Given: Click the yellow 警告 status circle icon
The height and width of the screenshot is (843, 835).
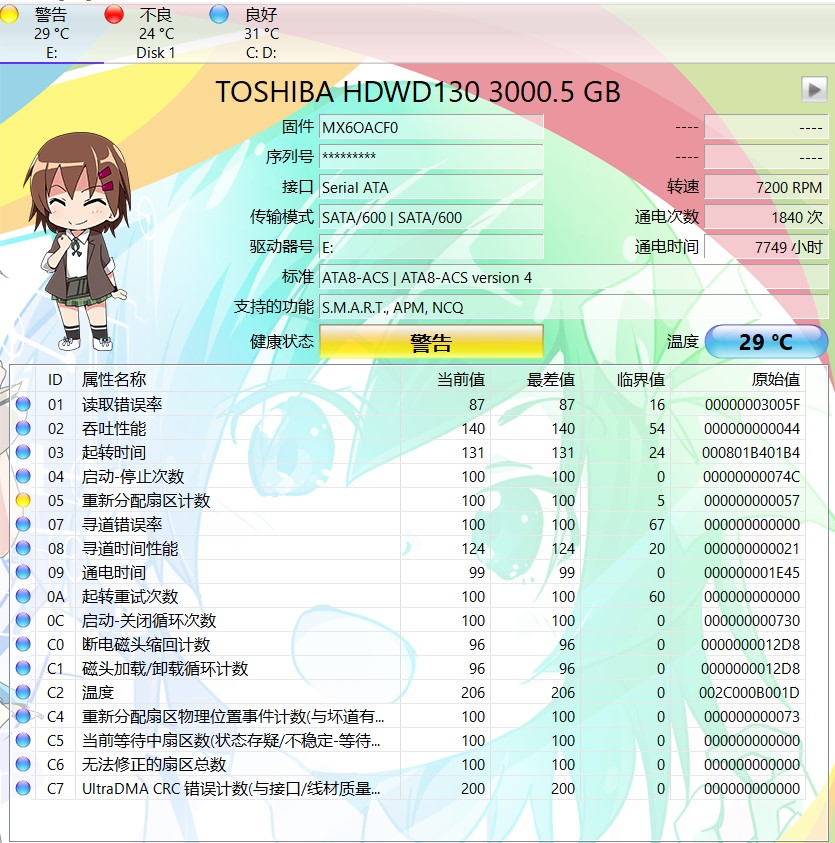Looking at the screenshot, I should (x=9, y=15).
